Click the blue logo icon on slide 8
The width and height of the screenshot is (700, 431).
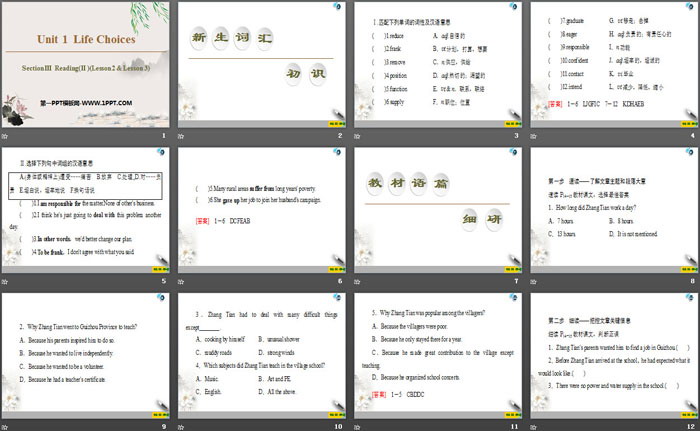(x=690, y=152)
